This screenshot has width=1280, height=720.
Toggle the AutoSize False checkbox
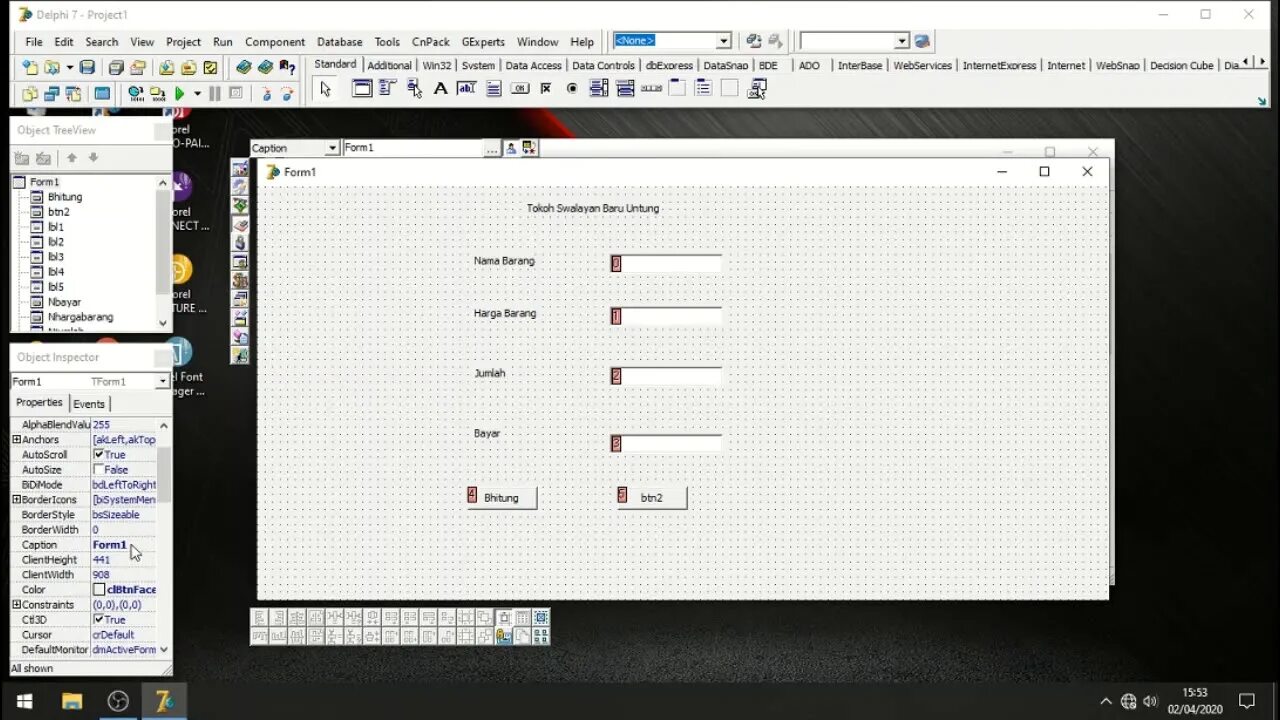[99, 470]
